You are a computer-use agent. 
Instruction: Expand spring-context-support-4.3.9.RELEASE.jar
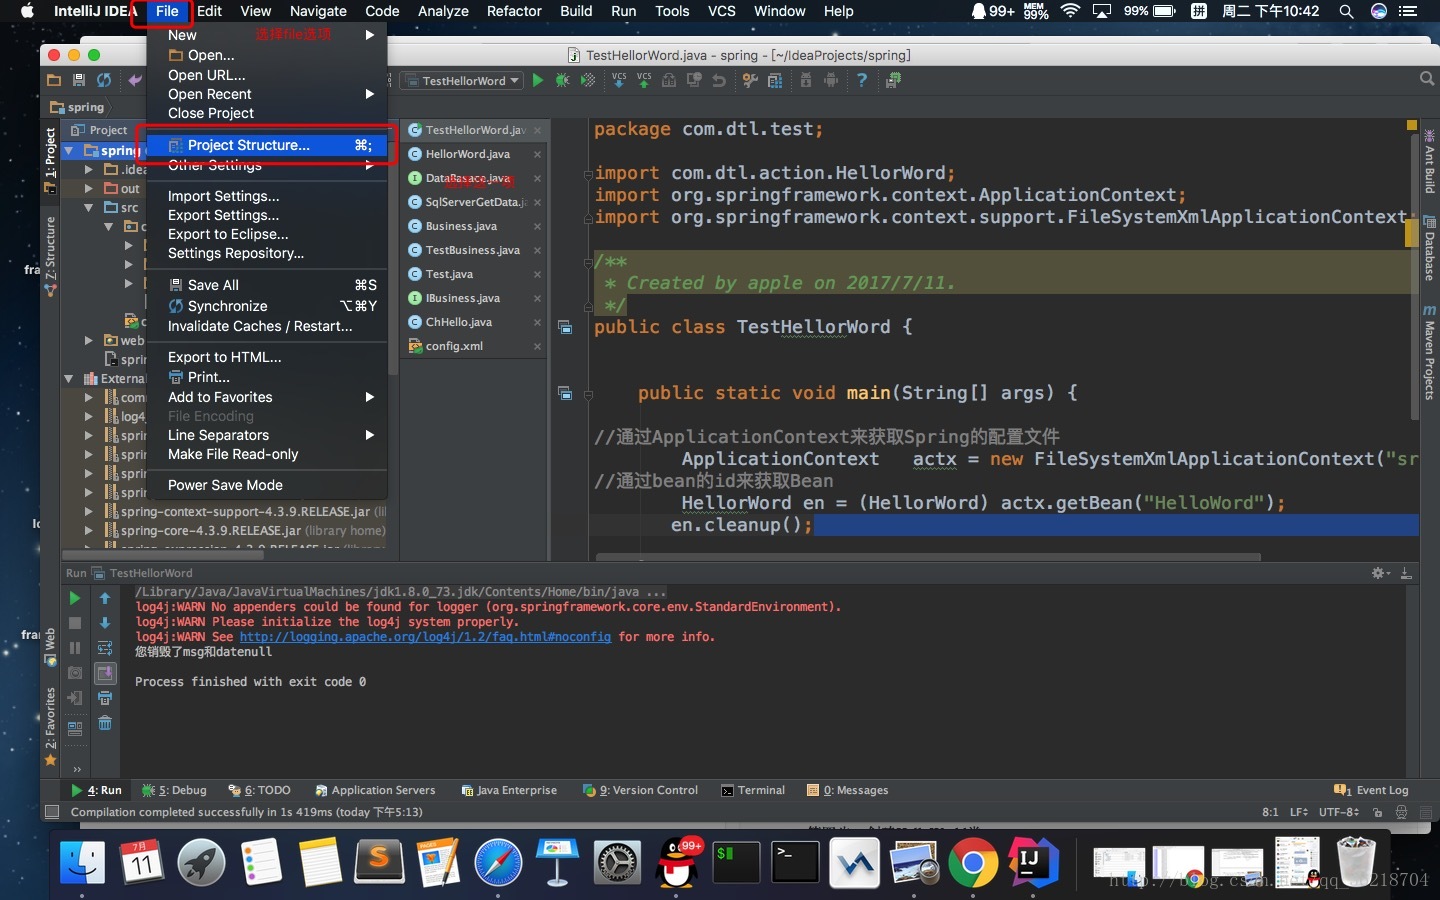pyautogui.click(x=89, y=511)
